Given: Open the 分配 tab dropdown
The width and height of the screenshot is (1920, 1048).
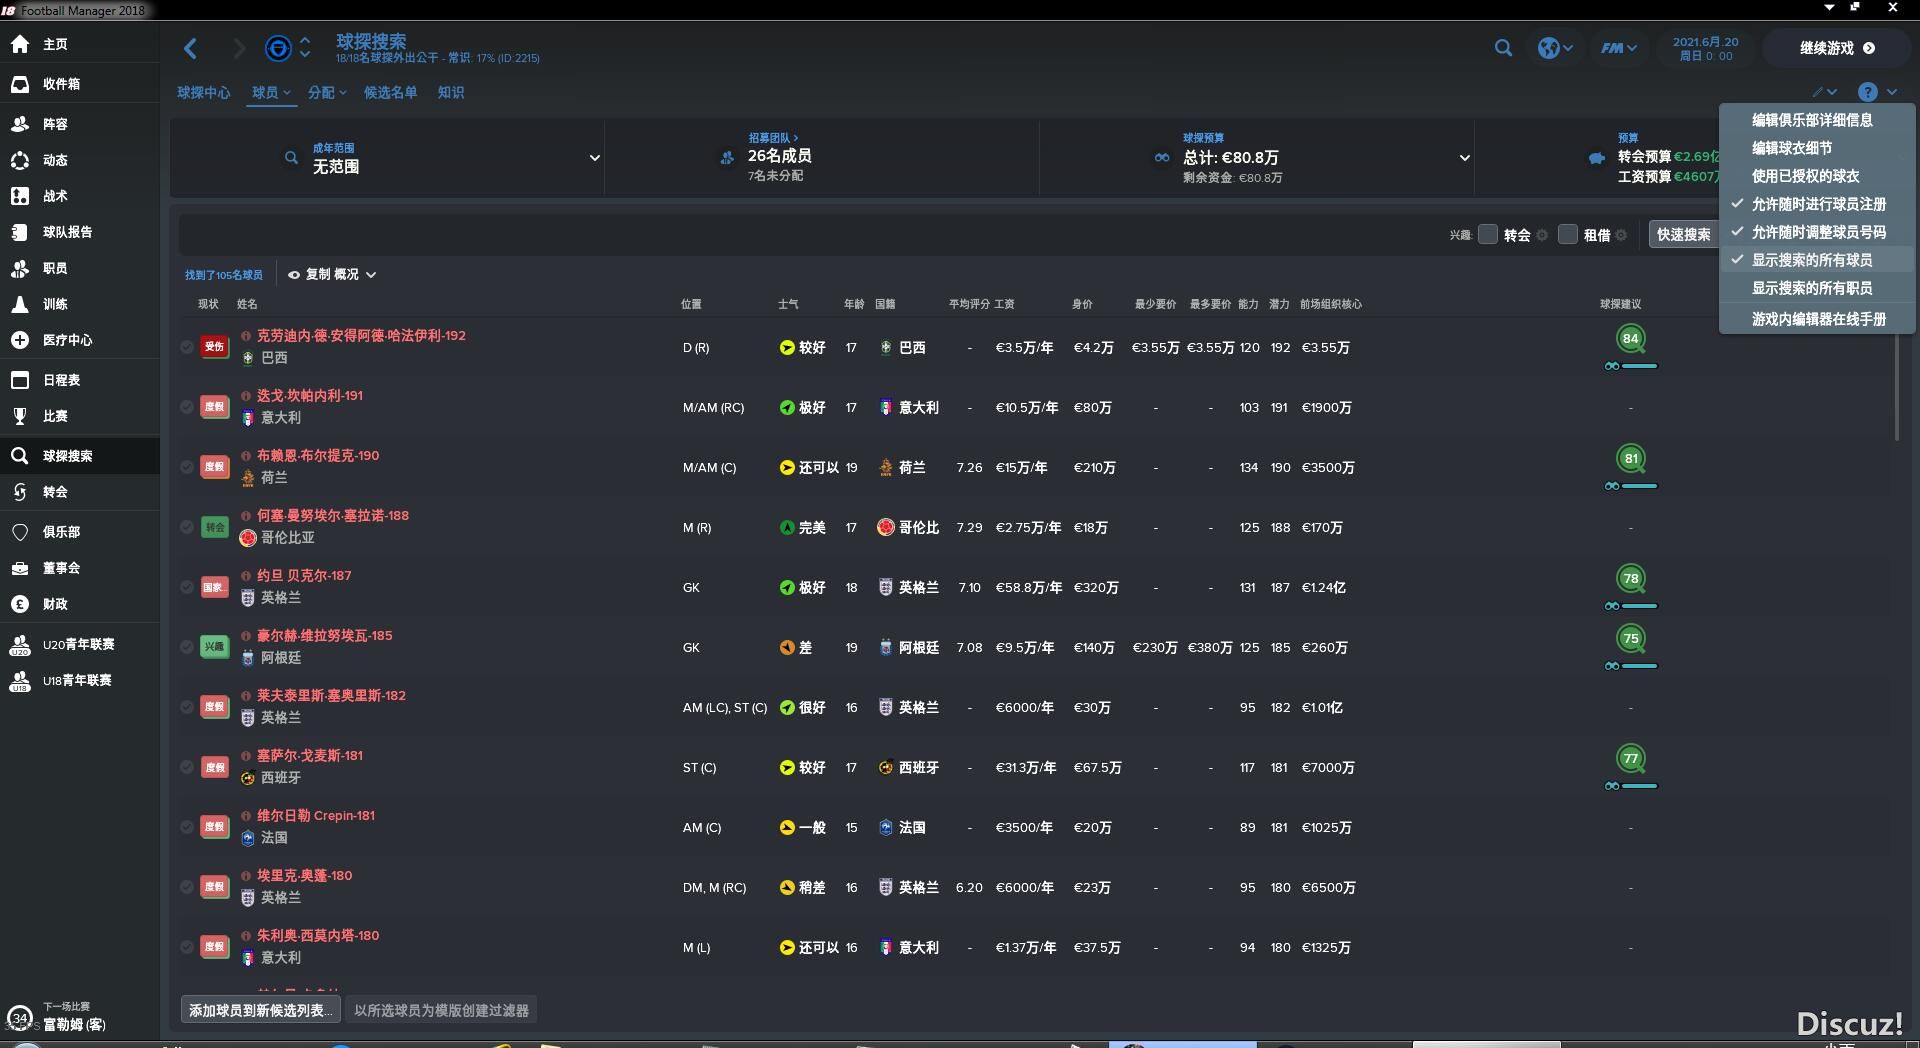Looking at the screenshot, I should (x=327, y=92).
